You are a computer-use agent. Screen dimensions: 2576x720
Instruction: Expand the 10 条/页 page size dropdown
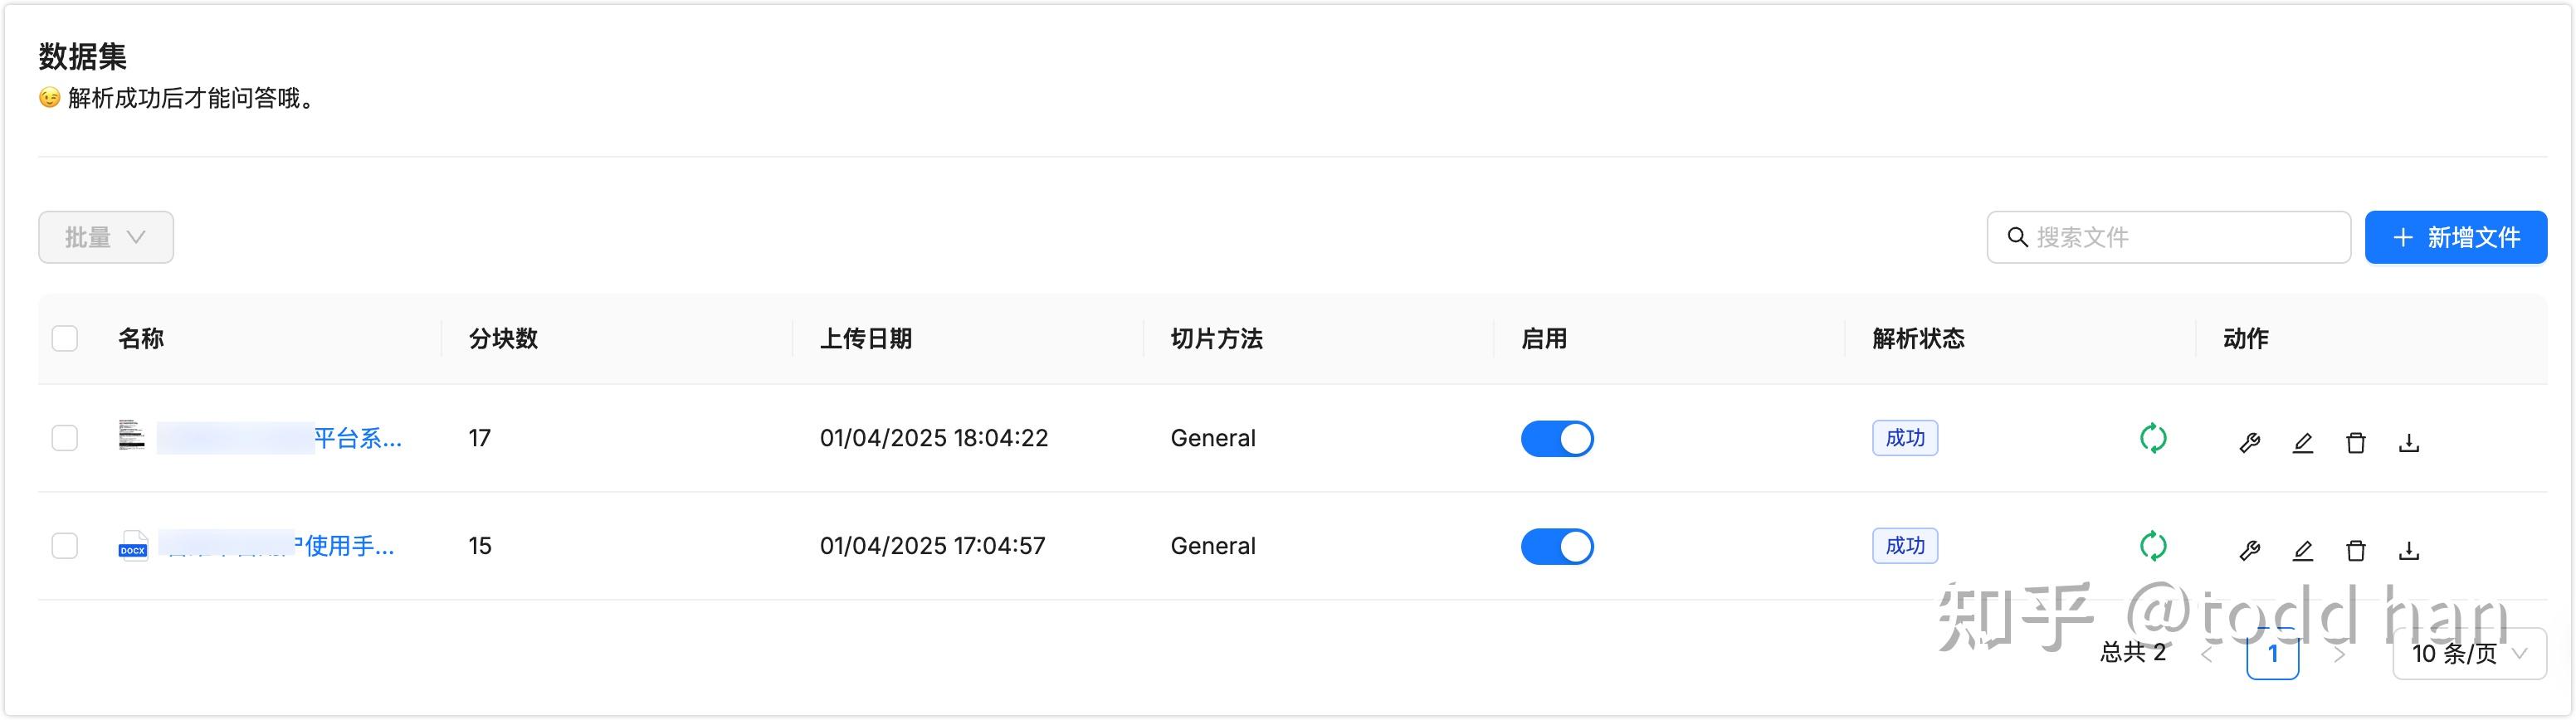pos(2468,653)
